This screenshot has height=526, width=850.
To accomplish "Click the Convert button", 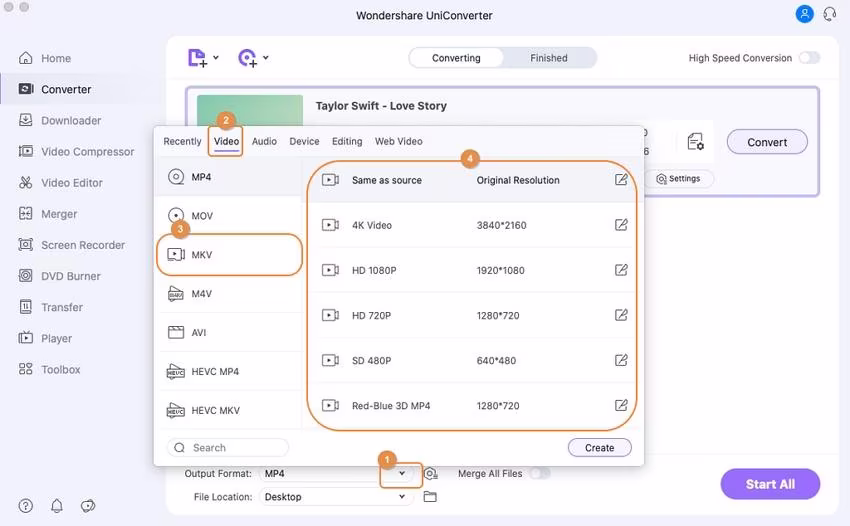I will click(767, 142).
